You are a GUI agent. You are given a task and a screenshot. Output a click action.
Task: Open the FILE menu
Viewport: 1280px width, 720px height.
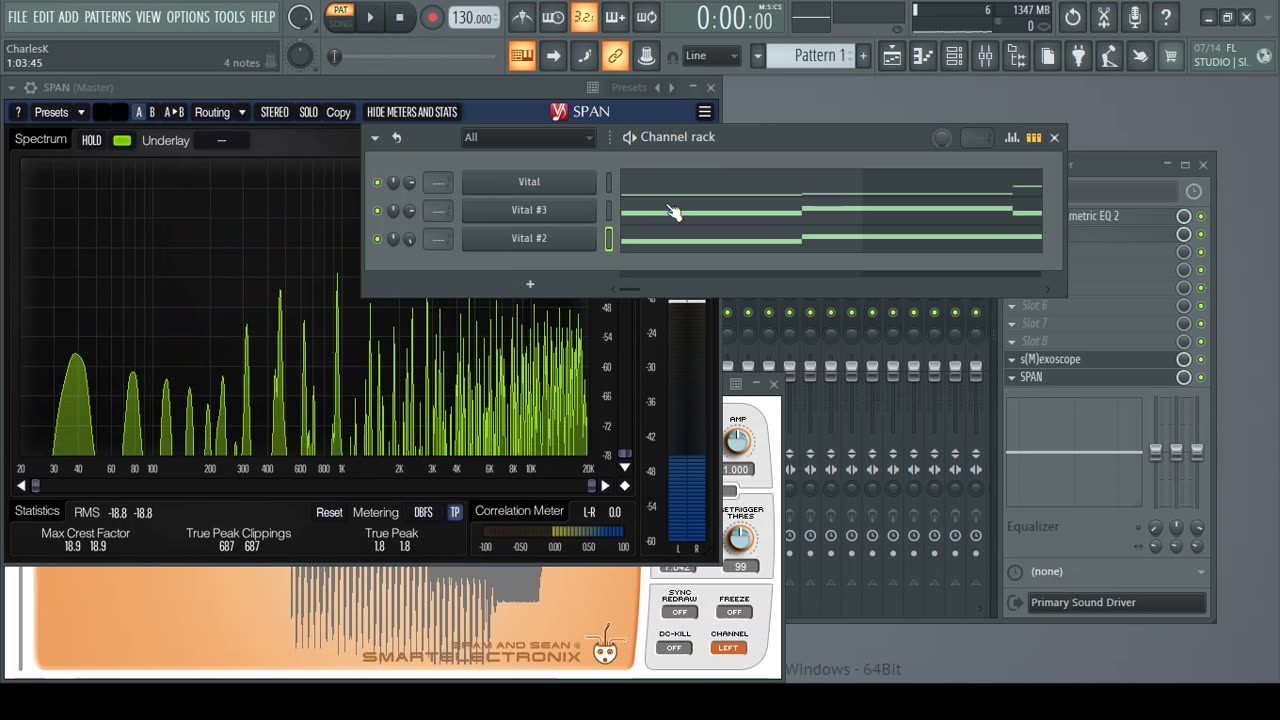tap(17, 17)
